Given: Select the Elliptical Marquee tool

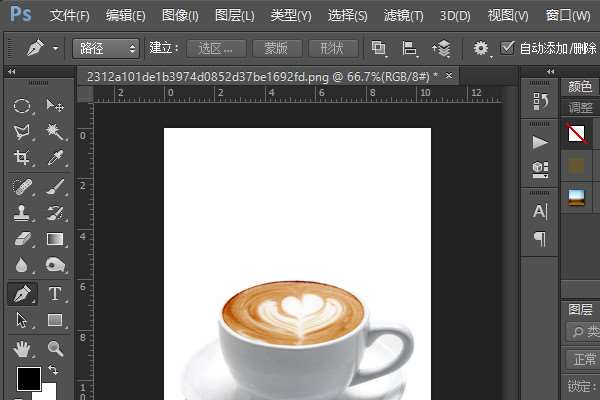Looking at the screenshot, I should [x=21, y=106].
